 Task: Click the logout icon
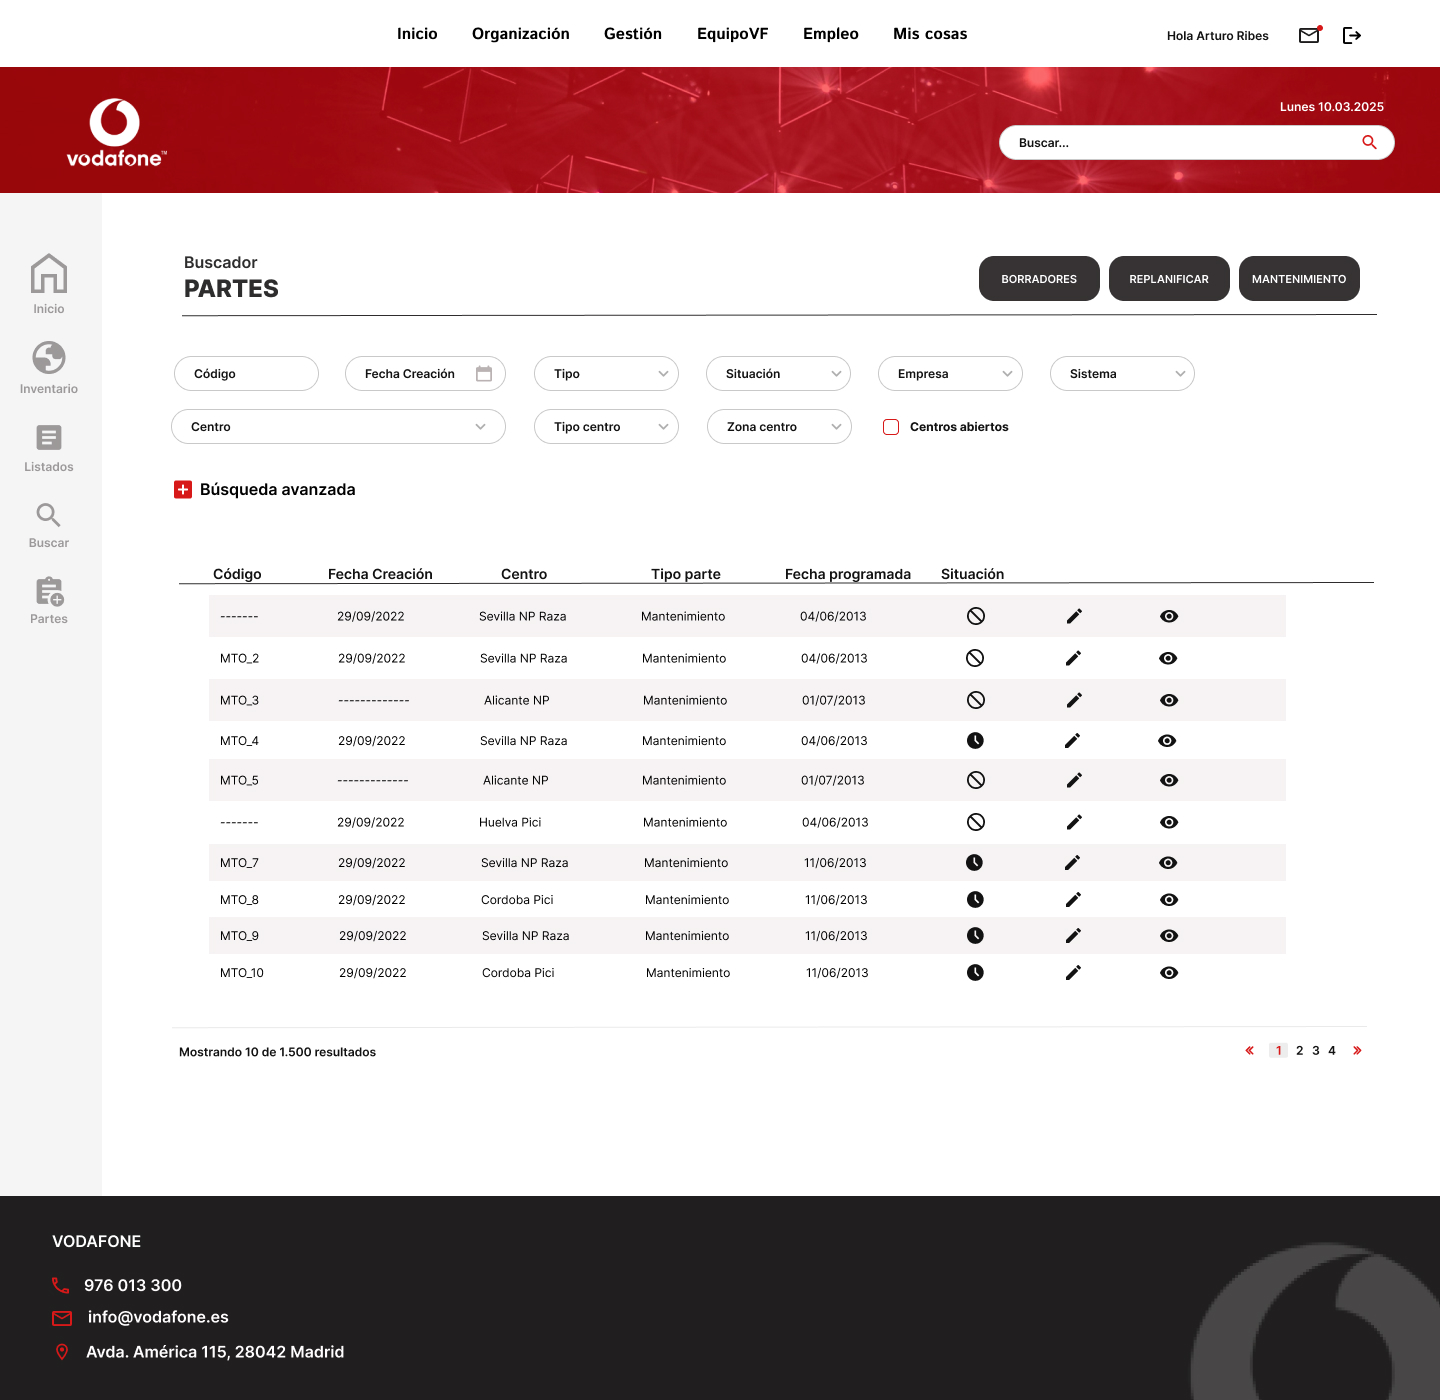[x=1352, y=35]
